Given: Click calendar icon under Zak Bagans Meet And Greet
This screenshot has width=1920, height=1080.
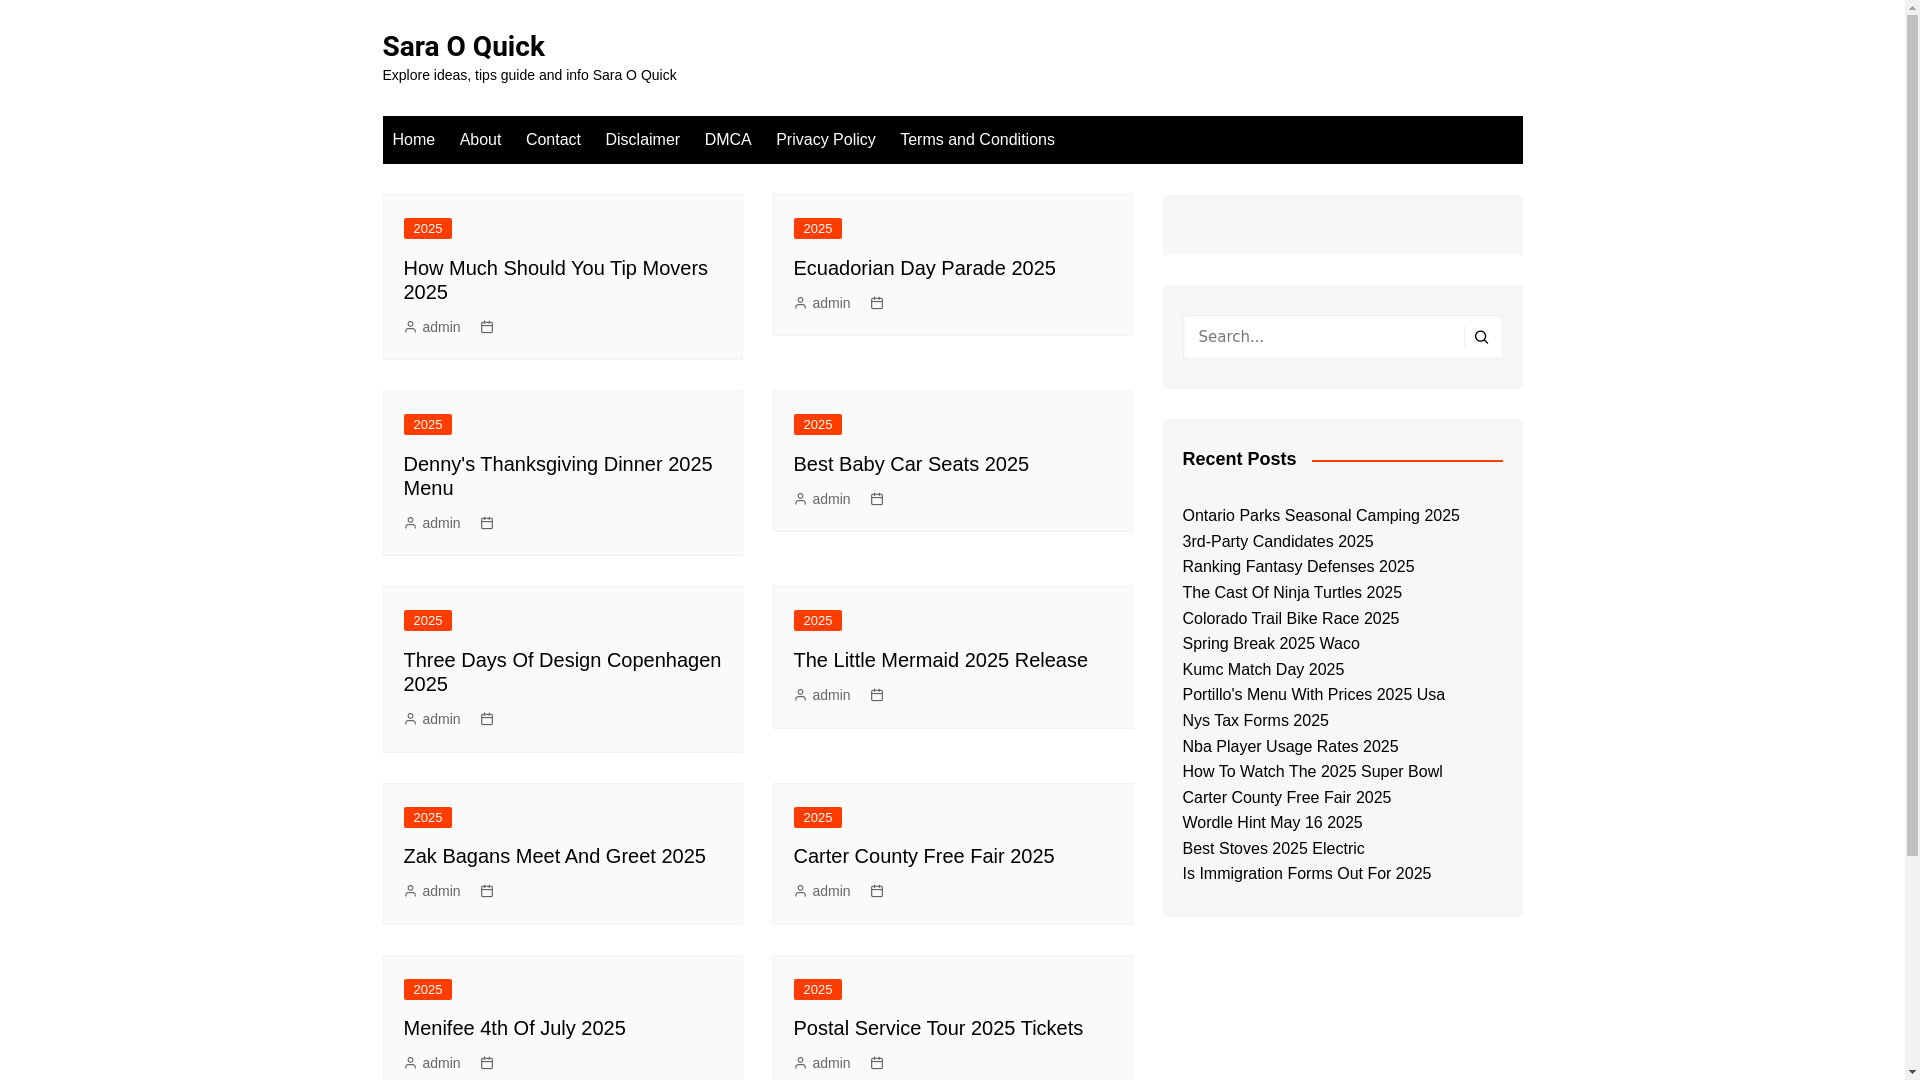Looking at the screenshot, I should 487,891.
